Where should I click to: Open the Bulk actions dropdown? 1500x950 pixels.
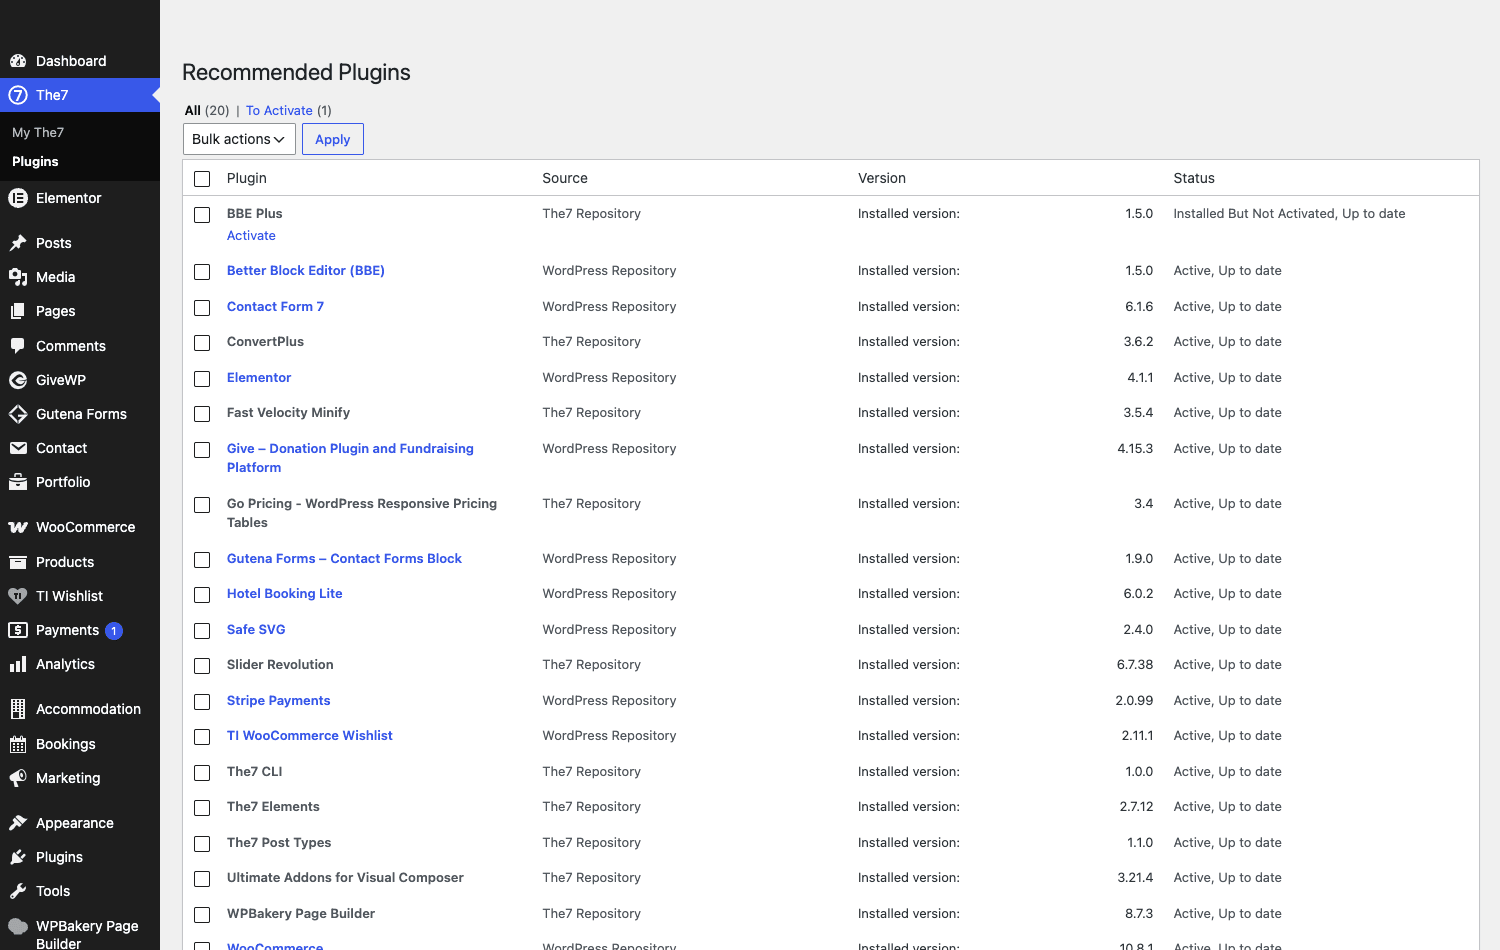point(239,139)
